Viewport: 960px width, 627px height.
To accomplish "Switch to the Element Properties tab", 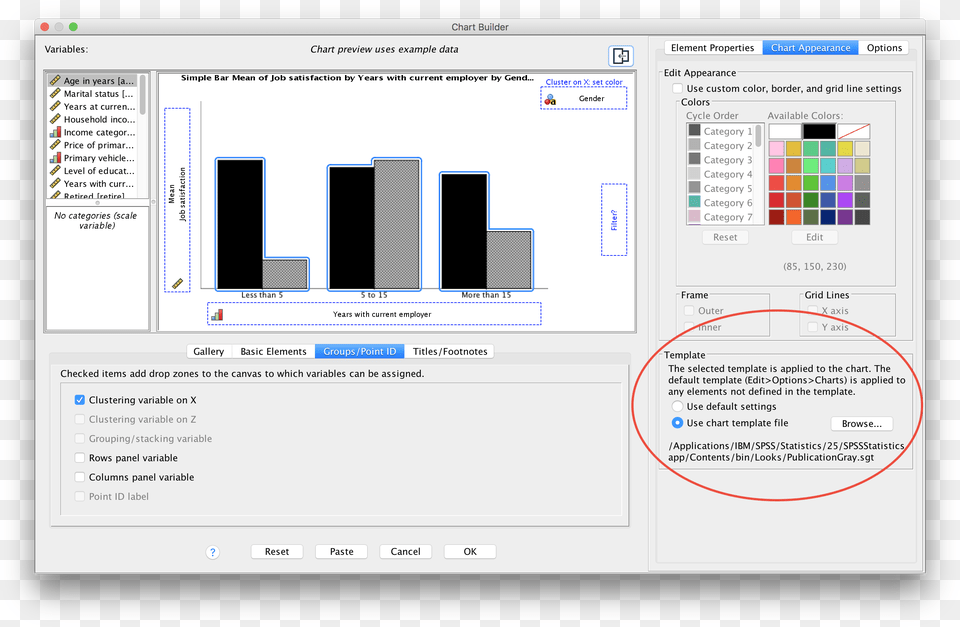I will pos(712,48).
